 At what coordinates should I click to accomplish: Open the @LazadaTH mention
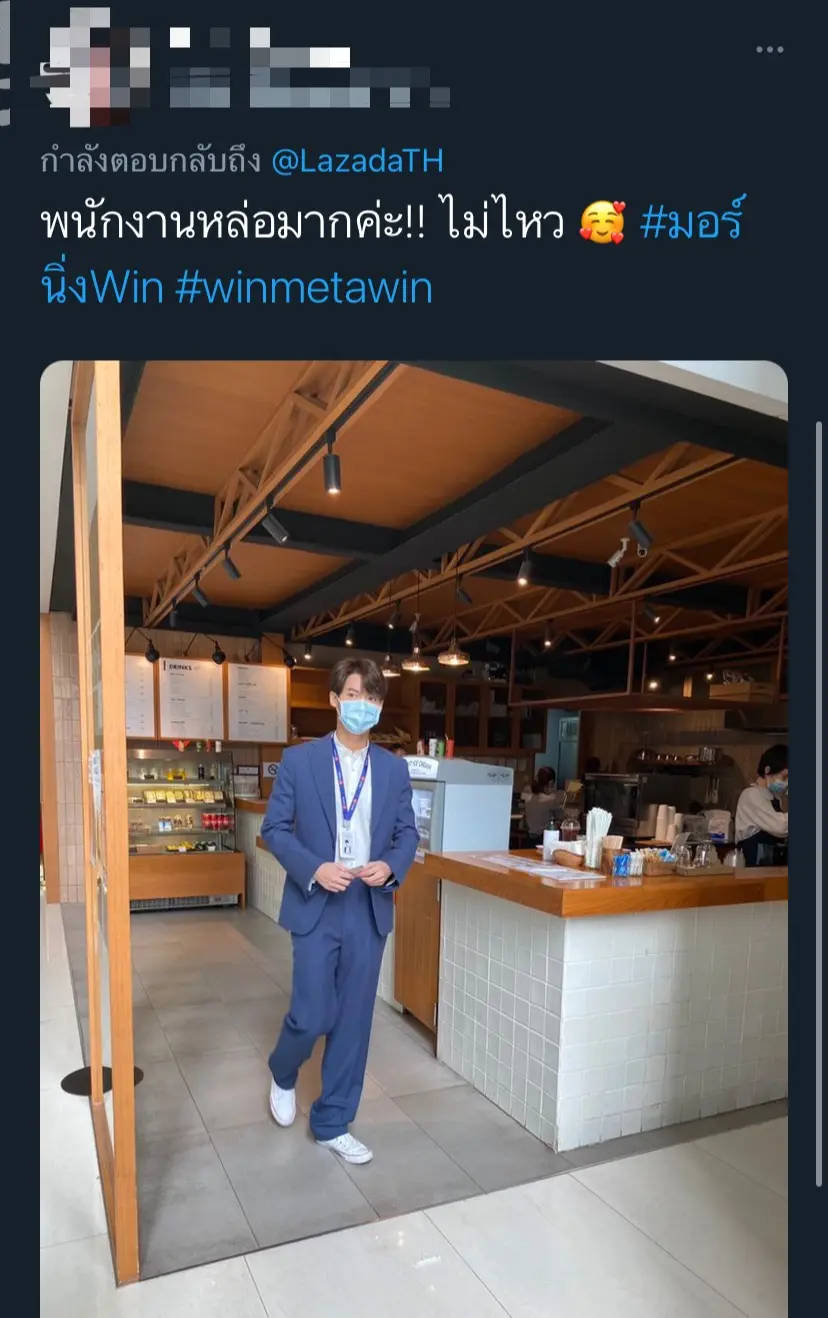[357, 161]
